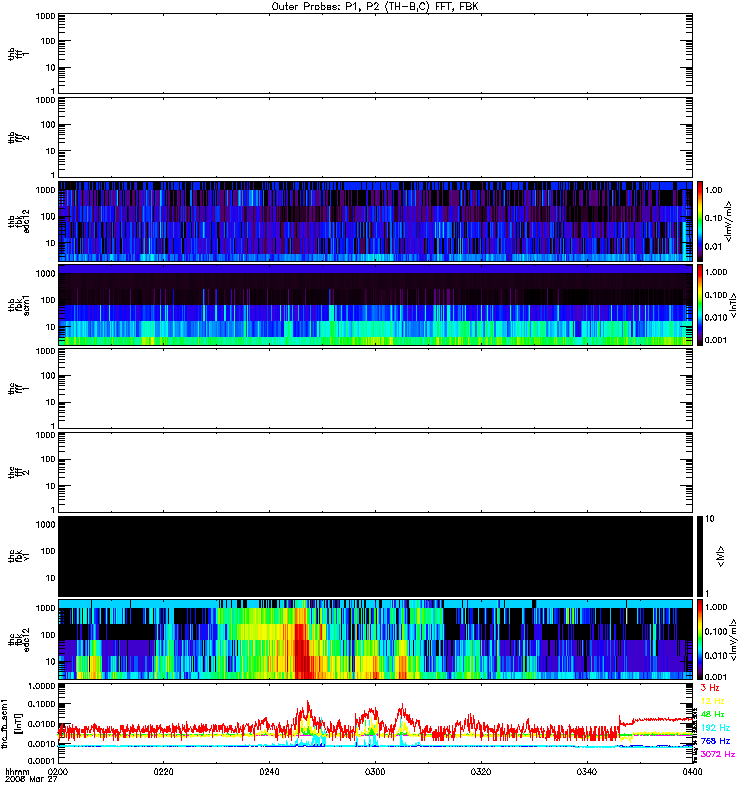The height and width of the screenshot is (800, 750).
Task: Select the yellow '12 Hz' legend label
Action: coord(712,701)
